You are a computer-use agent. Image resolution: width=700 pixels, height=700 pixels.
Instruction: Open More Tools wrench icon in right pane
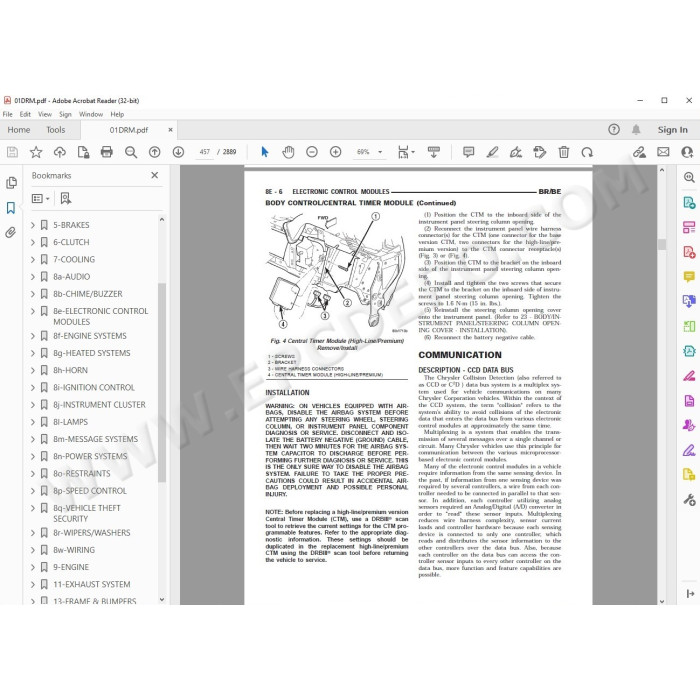point(689,500)
